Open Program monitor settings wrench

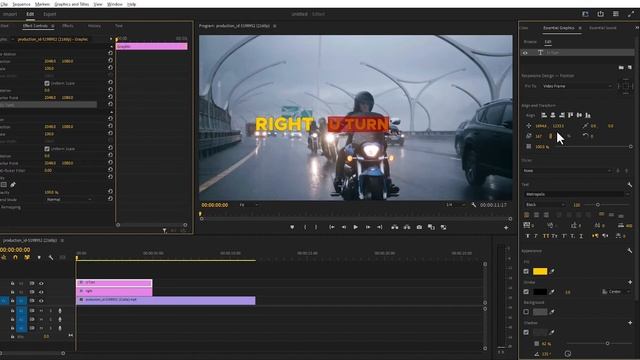[x=473, y=205]
